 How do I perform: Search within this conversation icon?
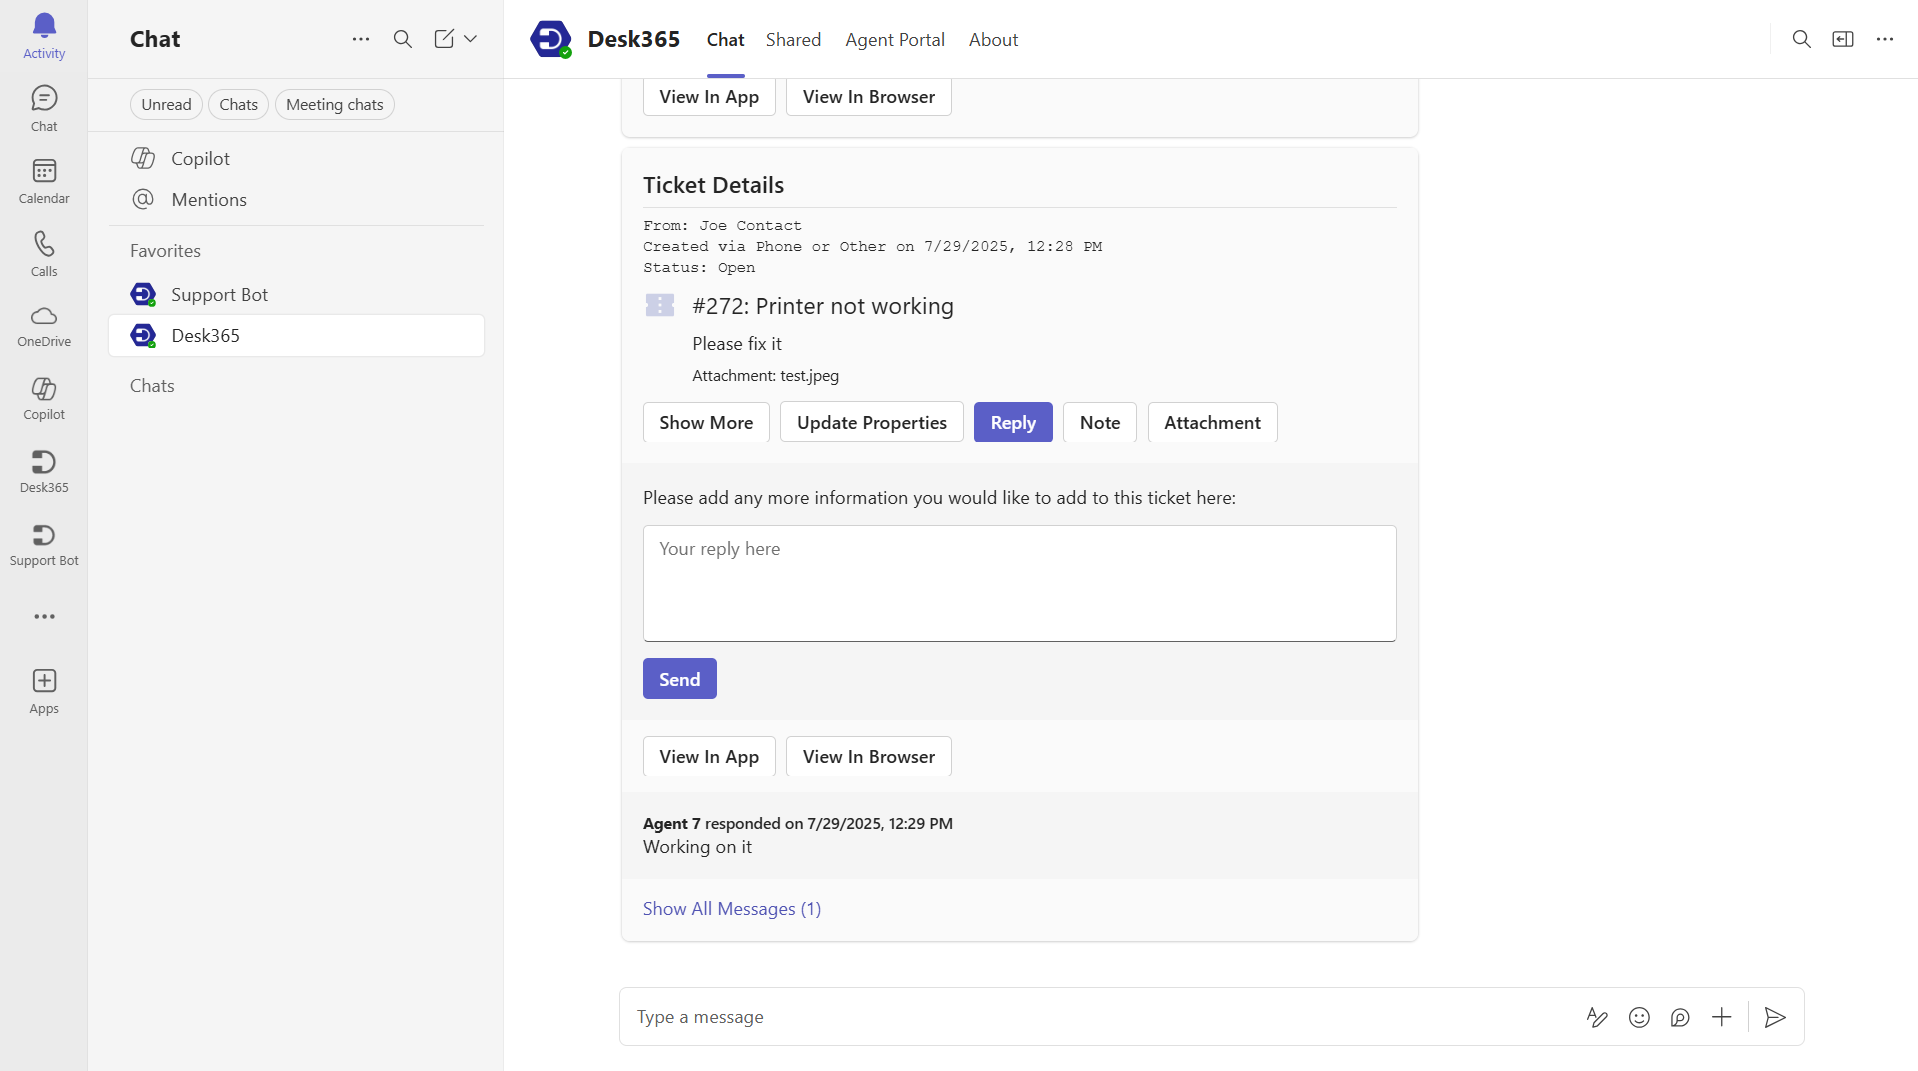click(1801, 39)
